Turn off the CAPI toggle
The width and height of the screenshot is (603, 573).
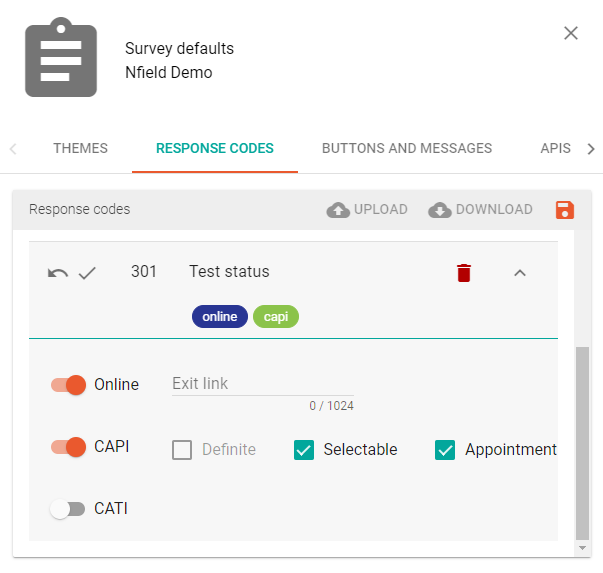point(69,447)
